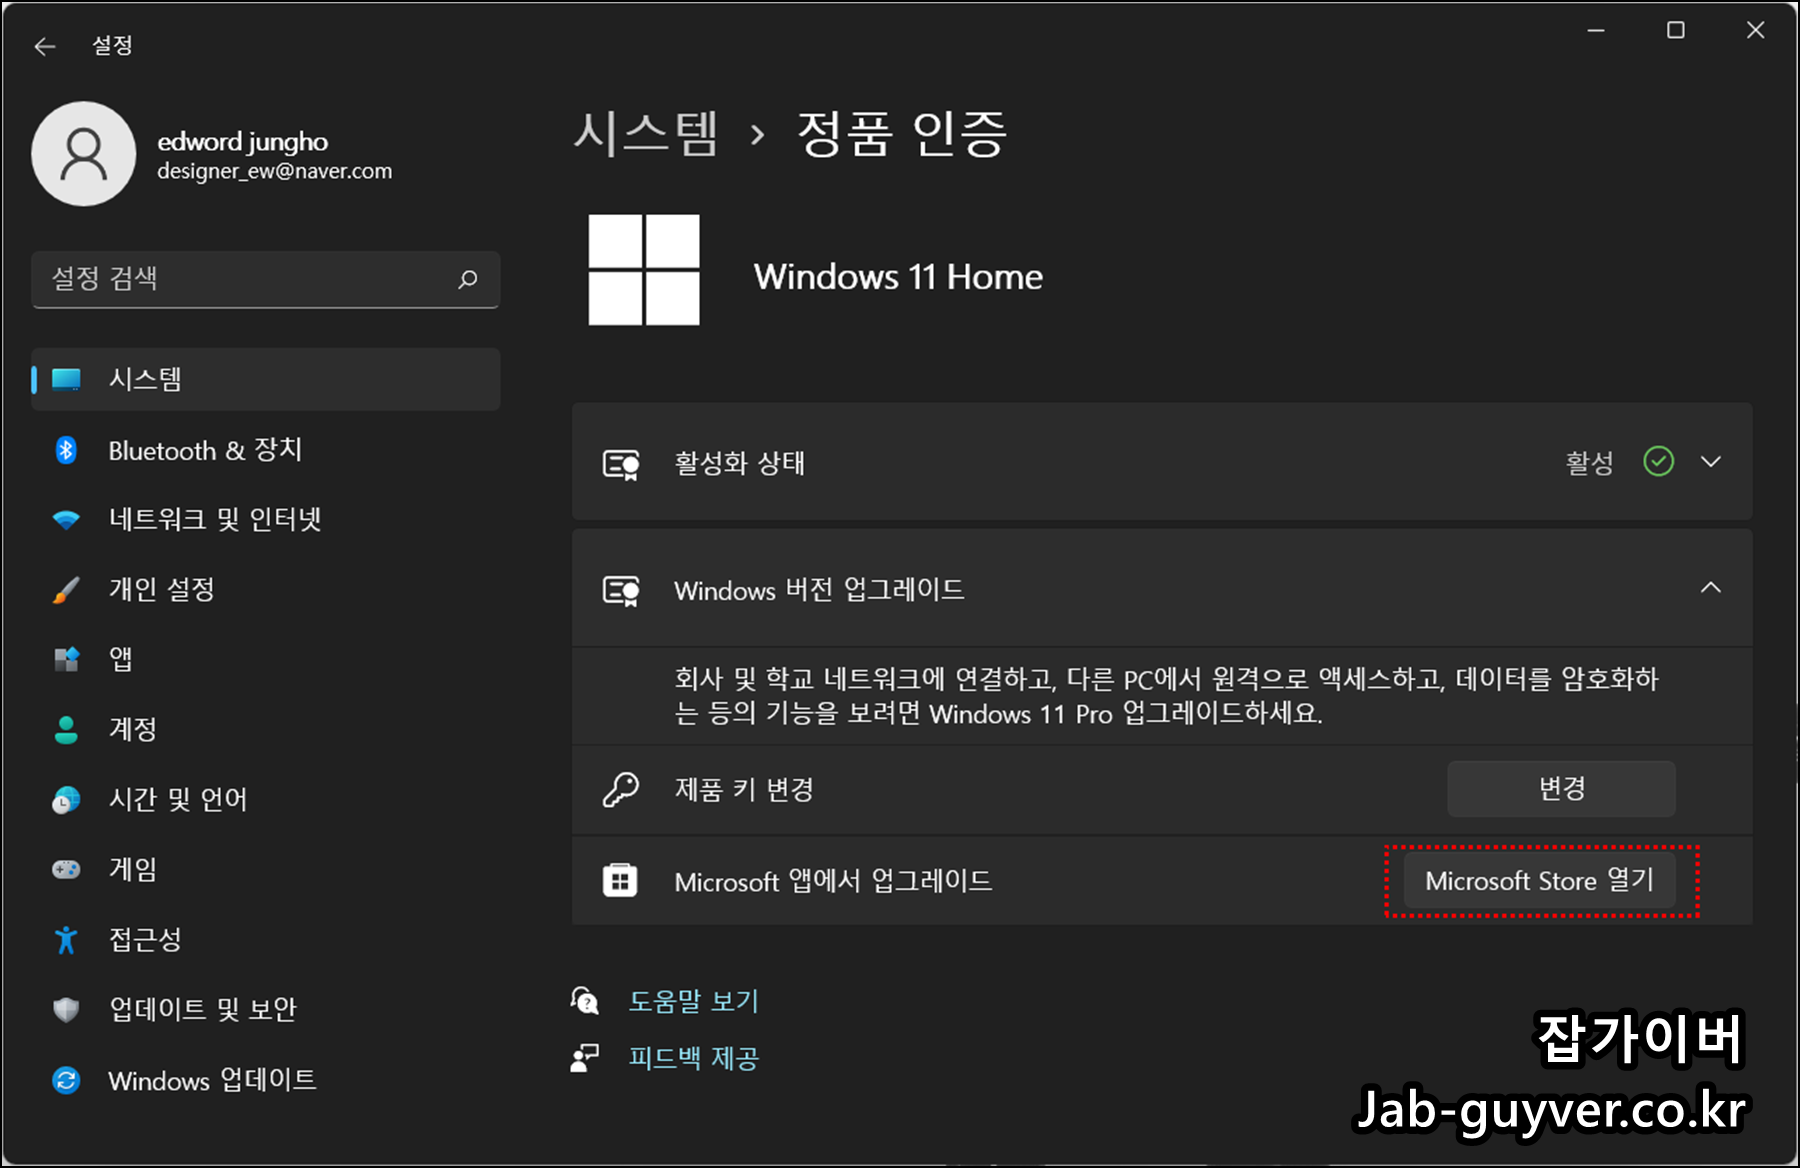The width and height of the screenshot is (1800, 1168).
Task: Select 시간 및 언어 in the sidebar
Action: click(66, 799)
